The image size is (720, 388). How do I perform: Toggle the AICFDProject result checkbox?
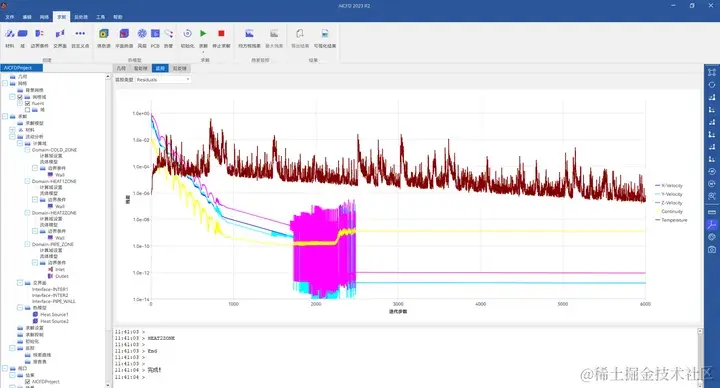28,382
